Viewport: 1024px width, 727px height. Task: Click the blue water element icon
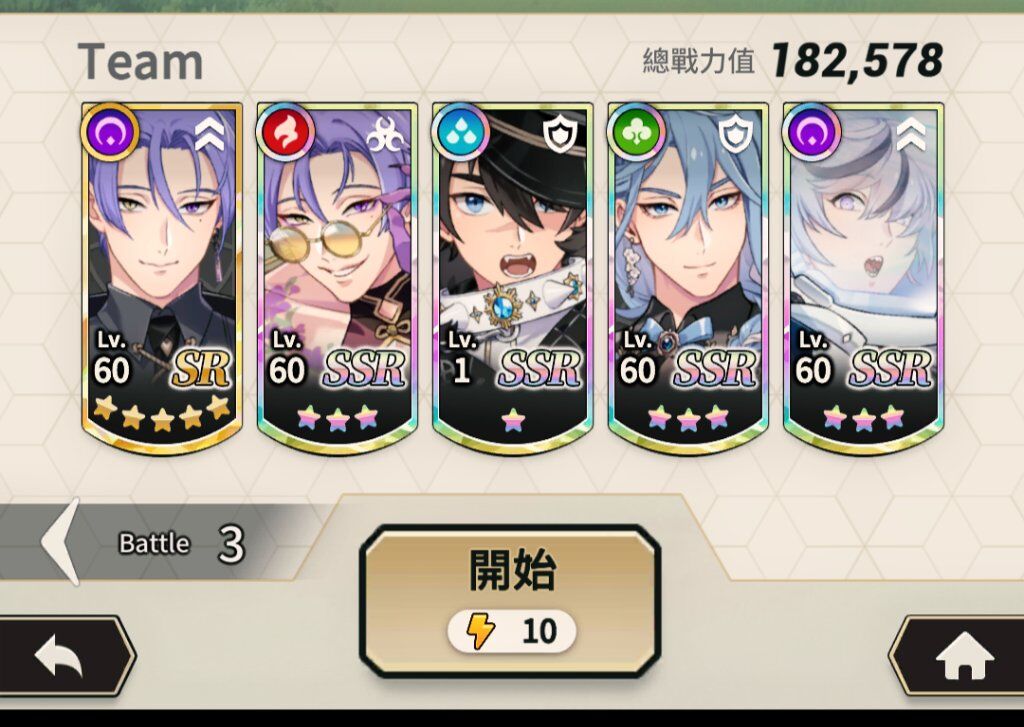click(460, 132)
